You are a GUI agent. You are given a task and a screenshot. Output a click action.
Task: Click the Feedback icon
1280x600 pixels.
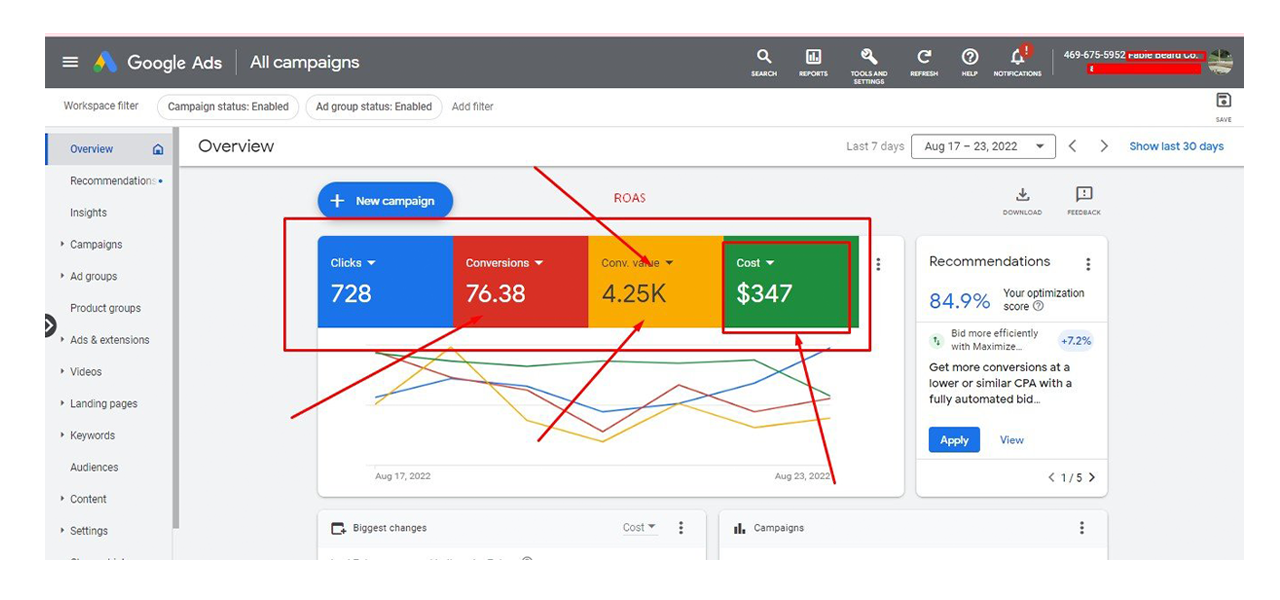1084,196
